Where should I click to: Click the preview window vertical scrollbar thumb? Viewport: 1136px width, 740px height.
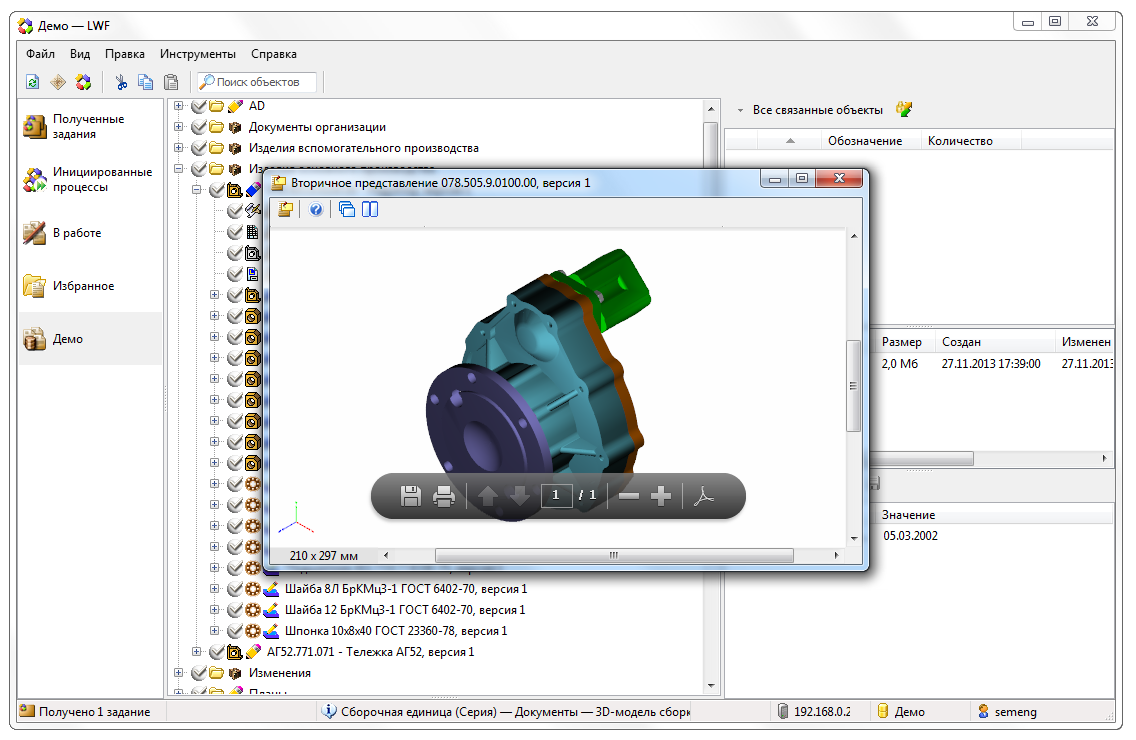[853, 386]
